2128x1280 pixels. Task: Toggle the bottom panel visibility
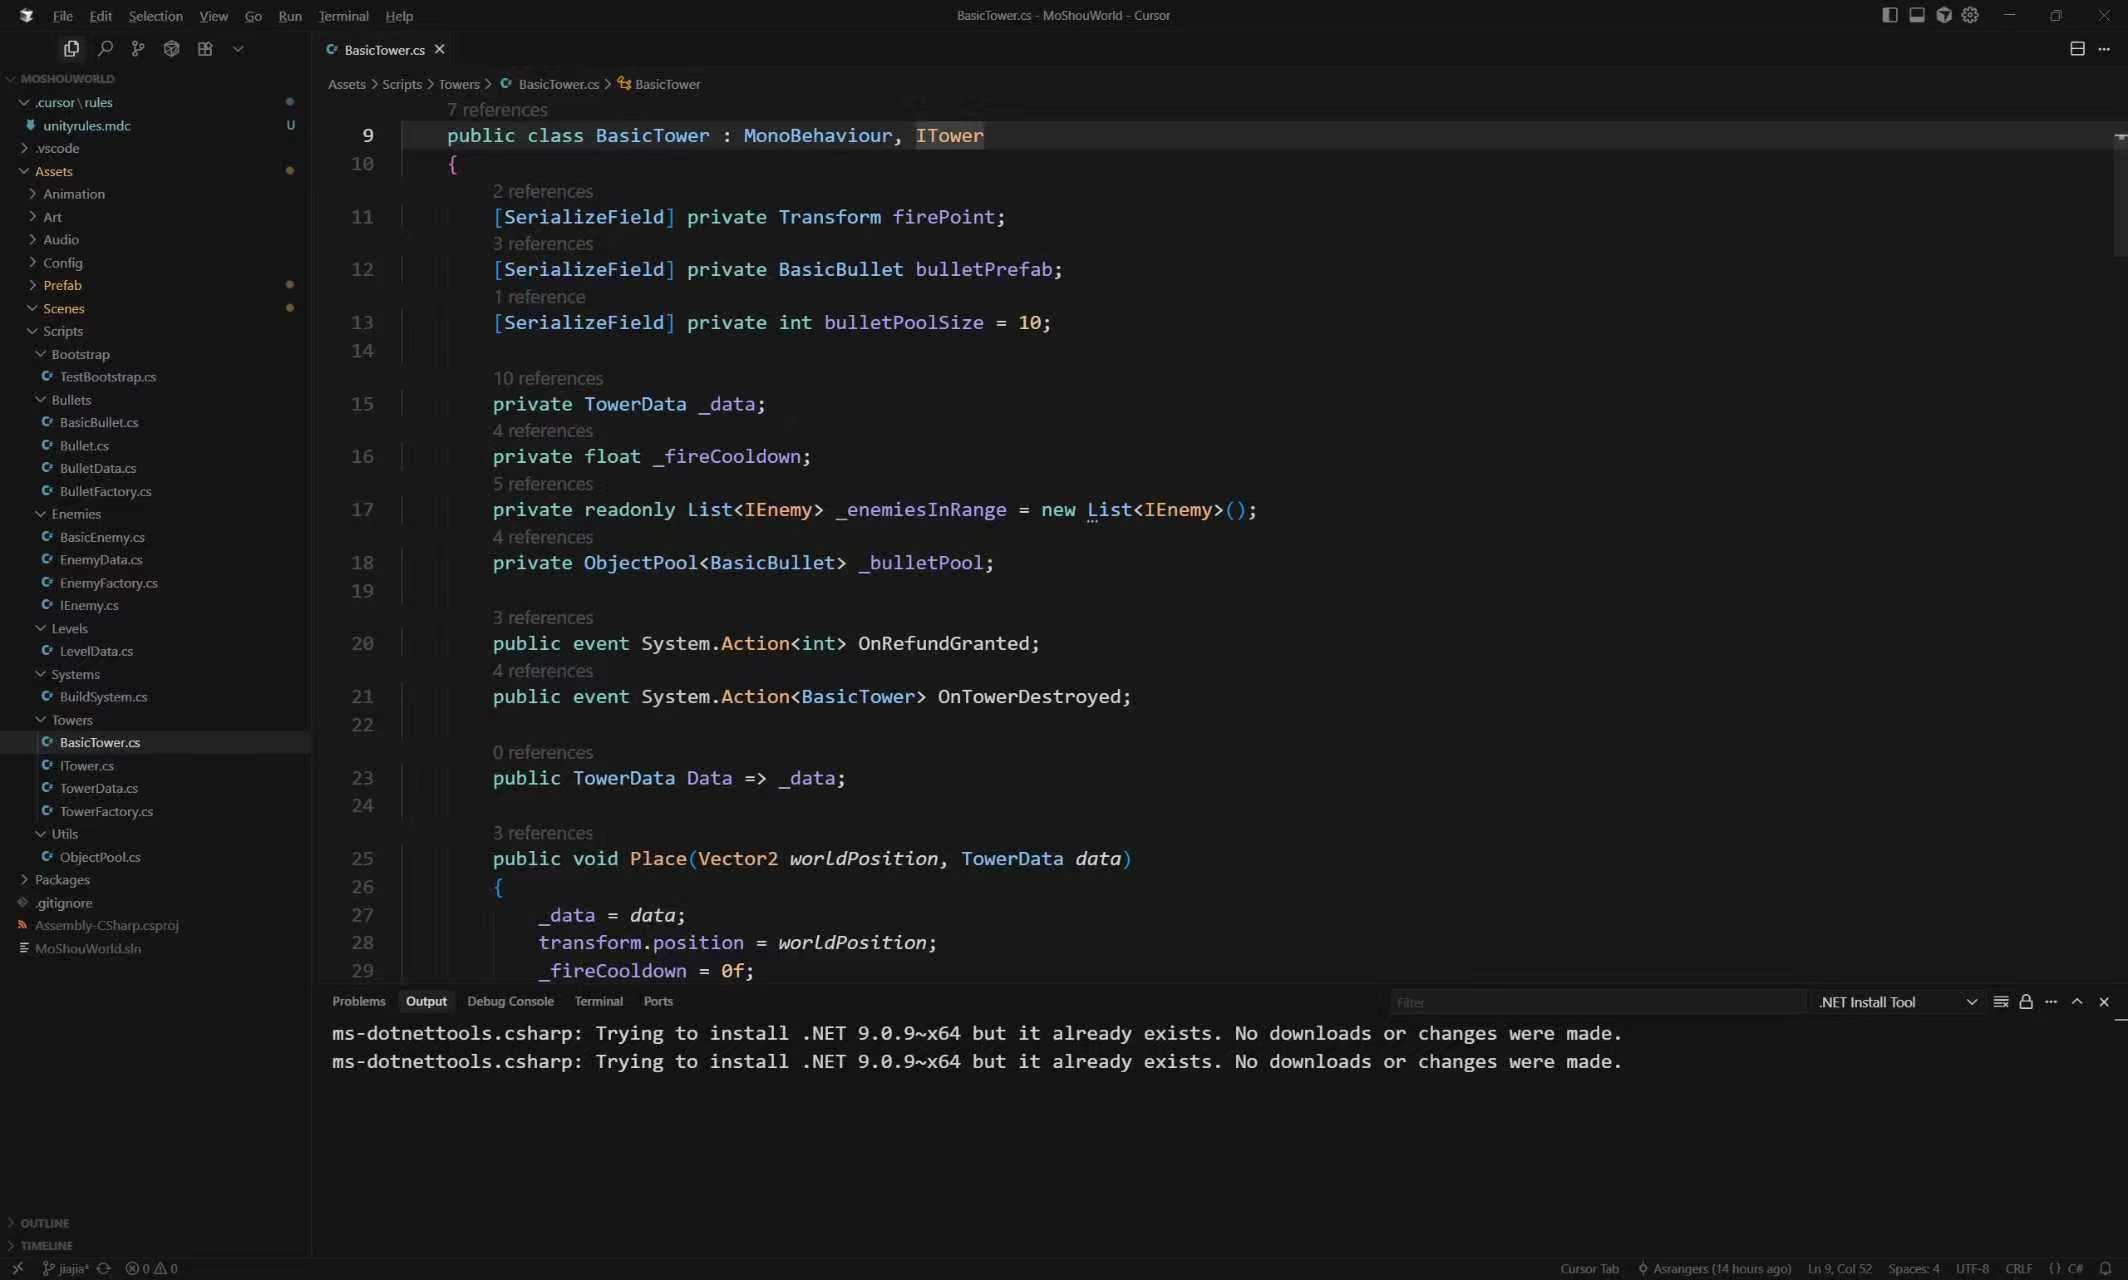click(x=1916, y=15)
